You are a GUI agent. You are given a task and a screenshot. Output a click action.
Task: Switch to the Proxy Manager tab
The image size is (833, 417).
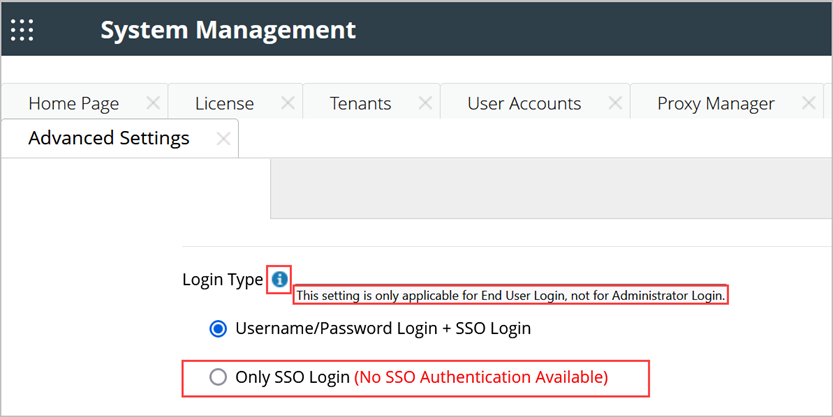coord(715,103)
